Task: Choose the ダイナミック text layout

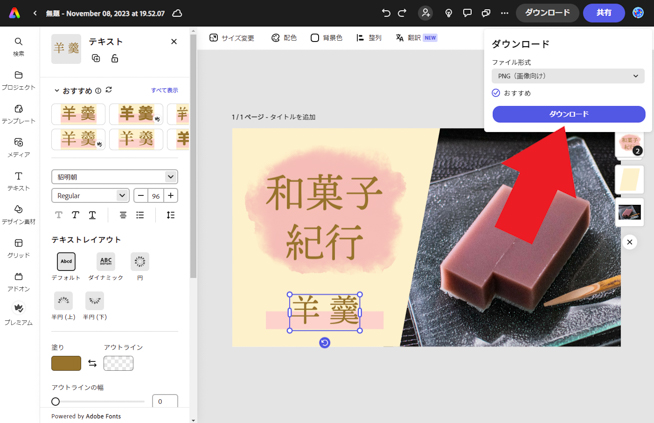Action: (105, 264)
